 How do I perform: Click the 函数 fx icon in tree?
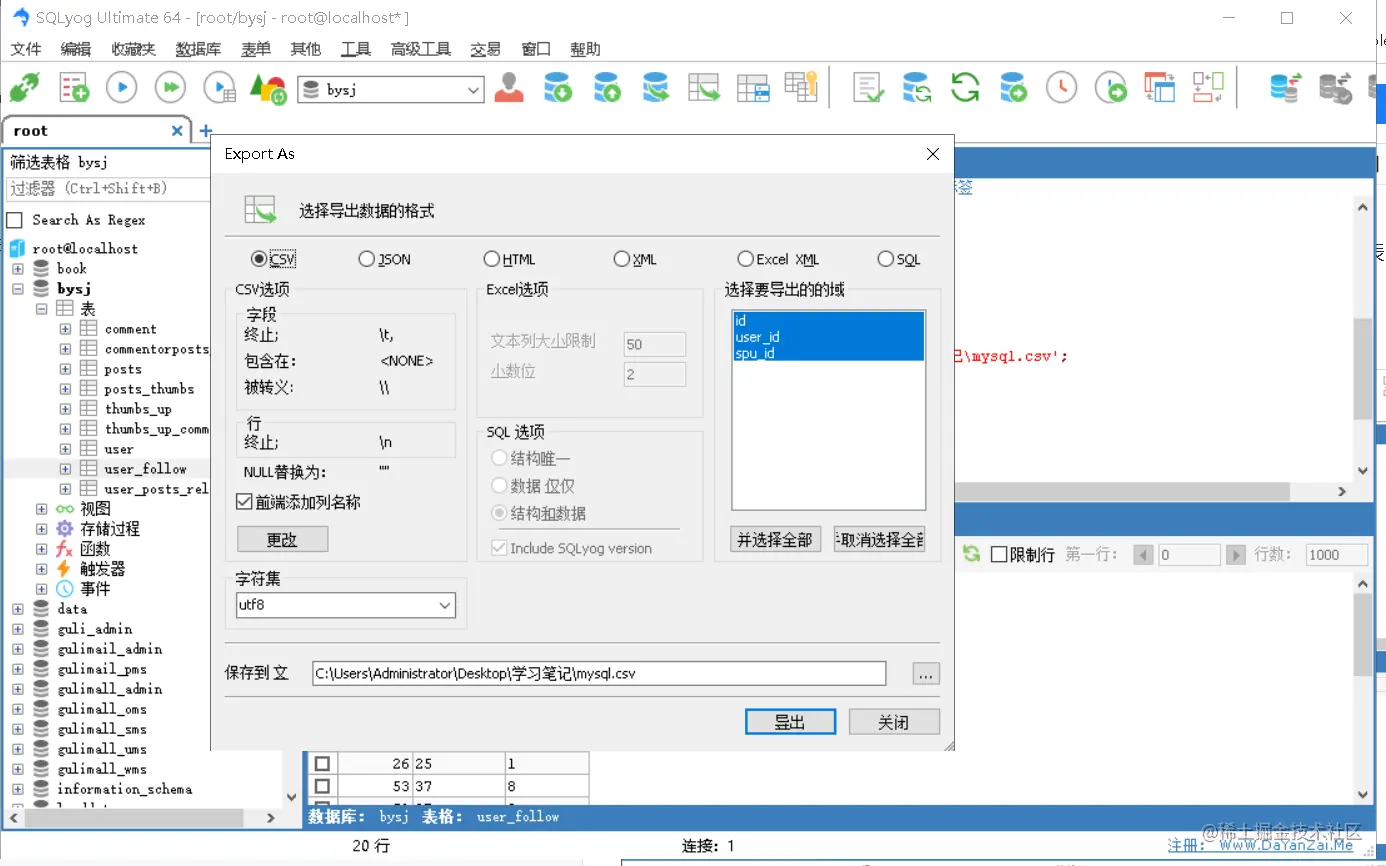point(65,549)
